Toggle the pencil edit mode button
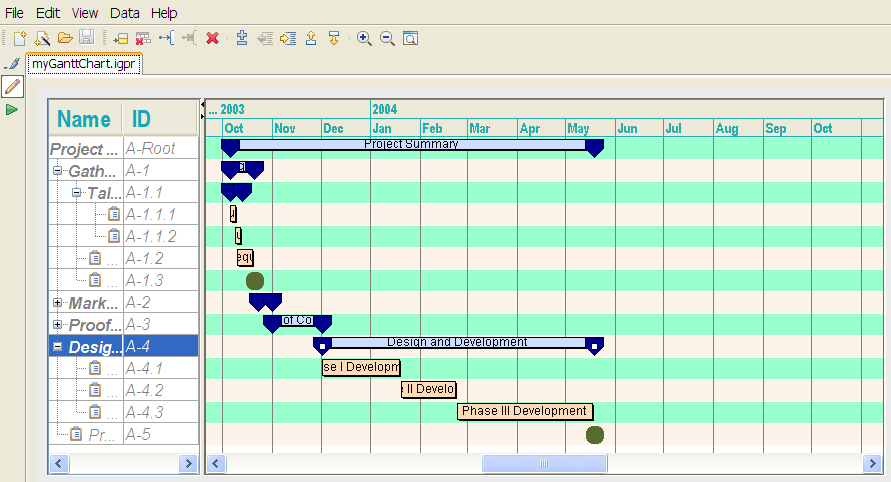Viewport: 891px width, 482px height. pyautogui.click(x=12, y=86)
